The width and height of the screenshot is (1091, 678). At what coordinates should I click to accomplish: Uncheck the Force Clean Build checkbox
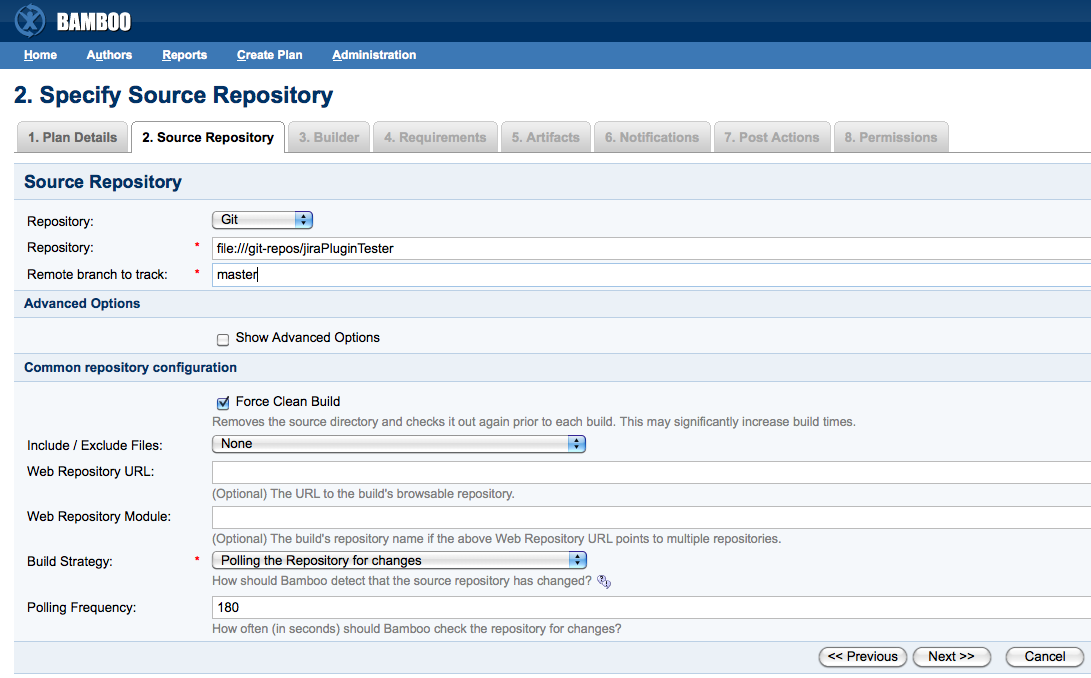coord(223,403)
